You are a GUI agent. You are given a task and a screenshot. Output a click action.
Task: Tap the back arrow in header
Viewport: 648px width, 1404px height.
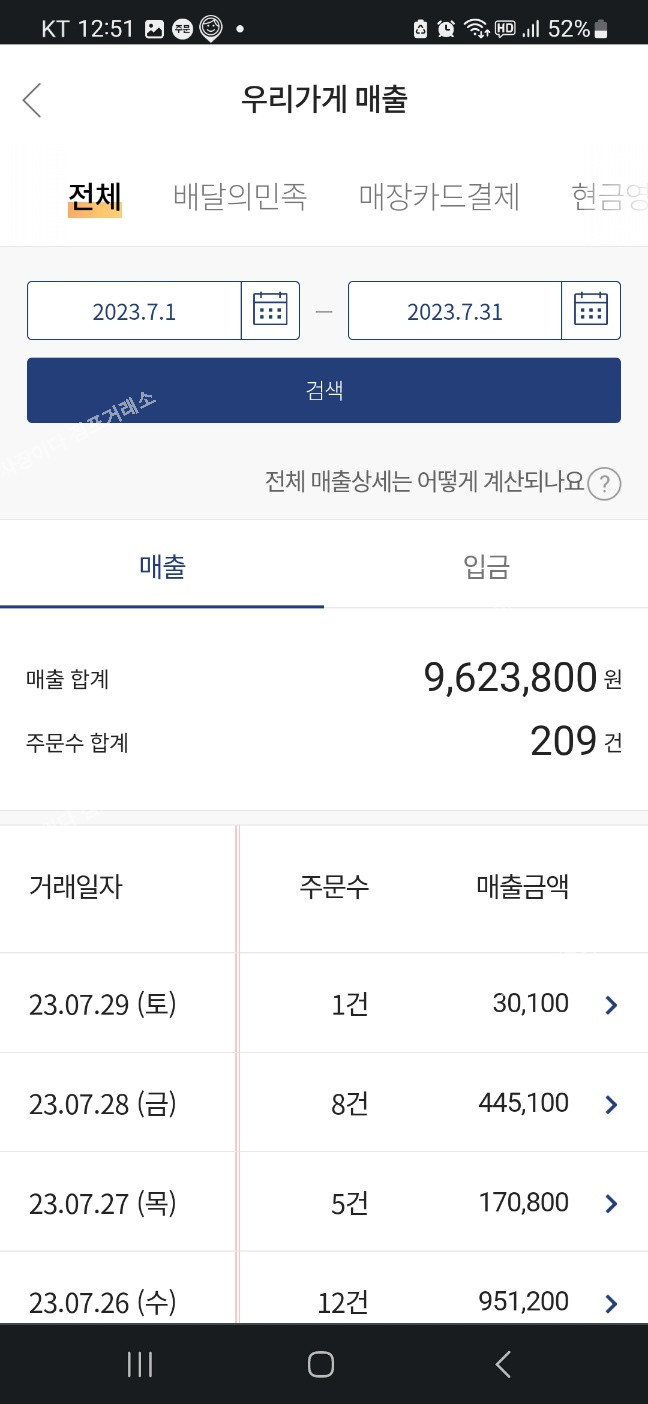coord(32,100)
